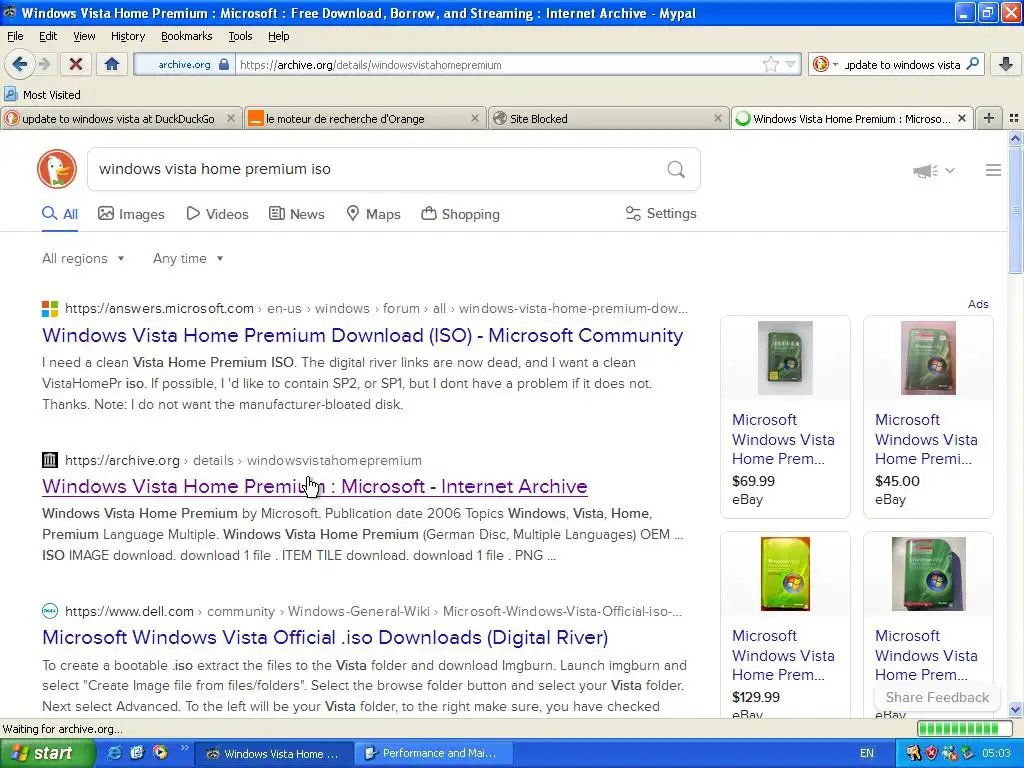Stop loading the page with the red X
1024x768 pixels.
(76, 64)
